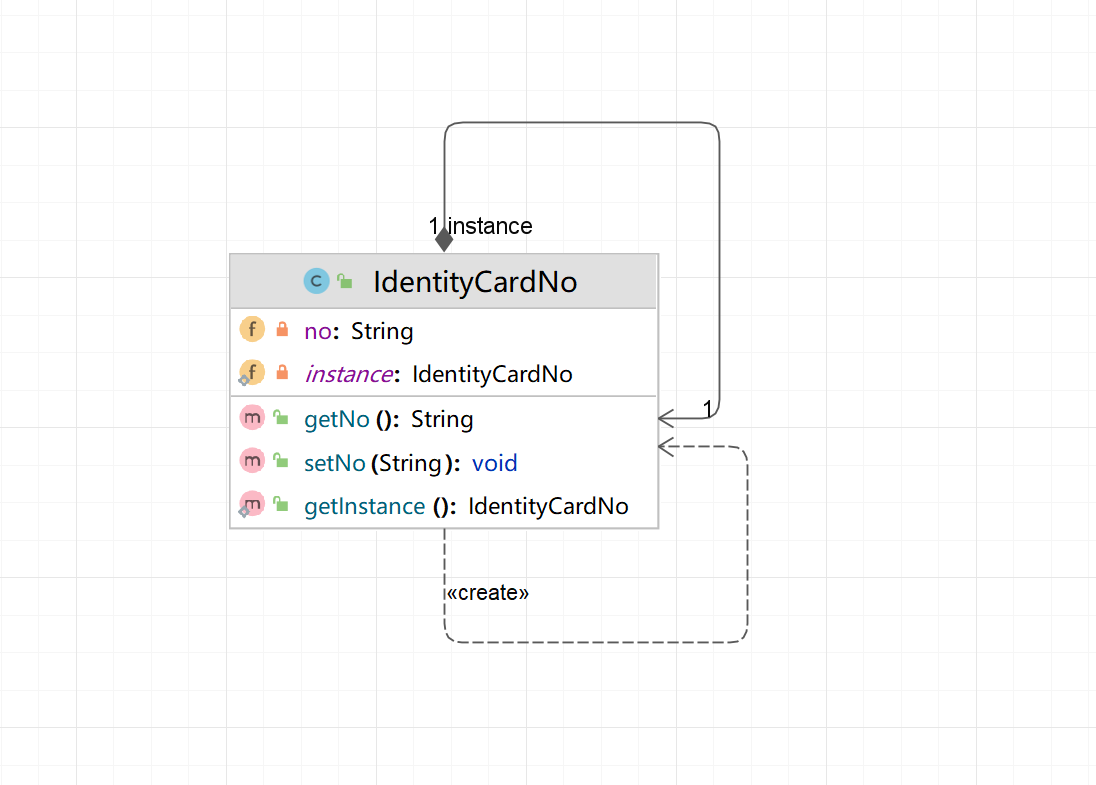The width and height of the screenshot is (1096, 785).
Task: Select the instance: IdentityCardNo field
Action: (444, 374)
